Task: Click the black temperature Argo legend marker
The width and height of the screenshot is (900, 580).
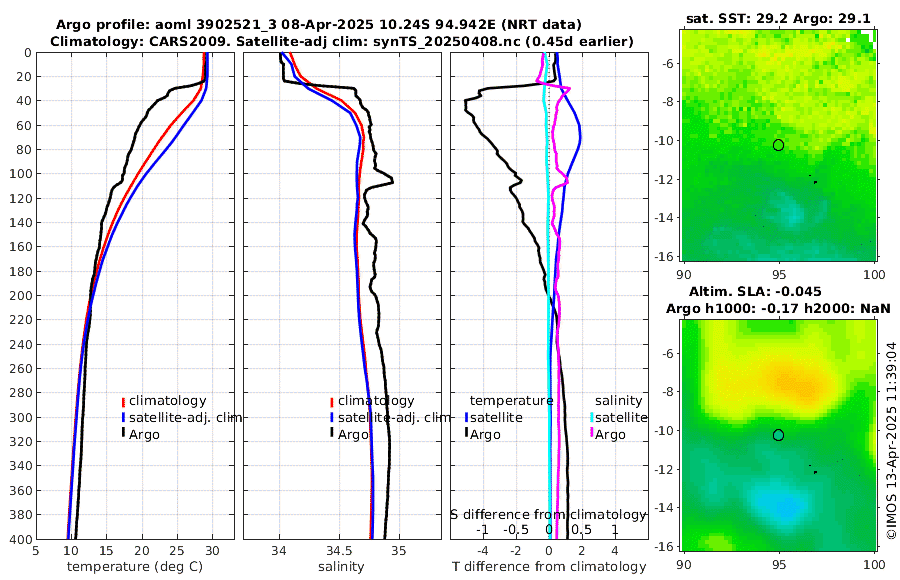Action: [x=466, y=432]
